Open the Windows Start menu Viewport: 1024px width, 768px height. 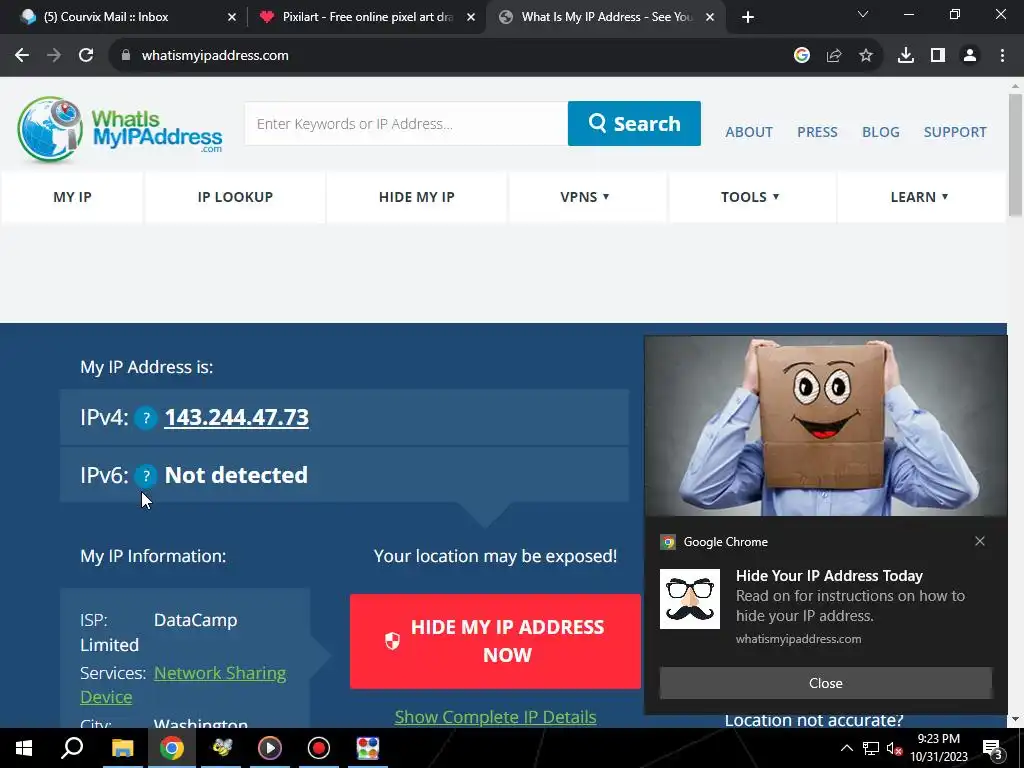click(24, 748)
